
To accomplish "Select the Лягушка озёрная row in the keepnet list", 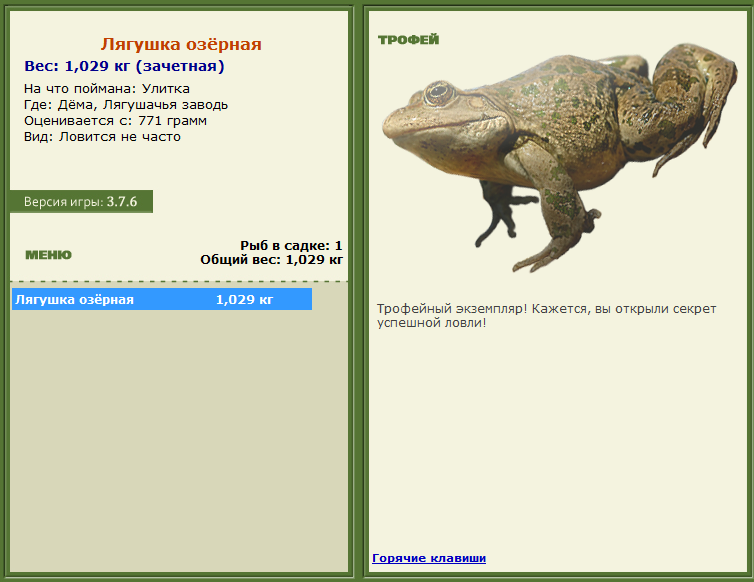I will (162, 299).
